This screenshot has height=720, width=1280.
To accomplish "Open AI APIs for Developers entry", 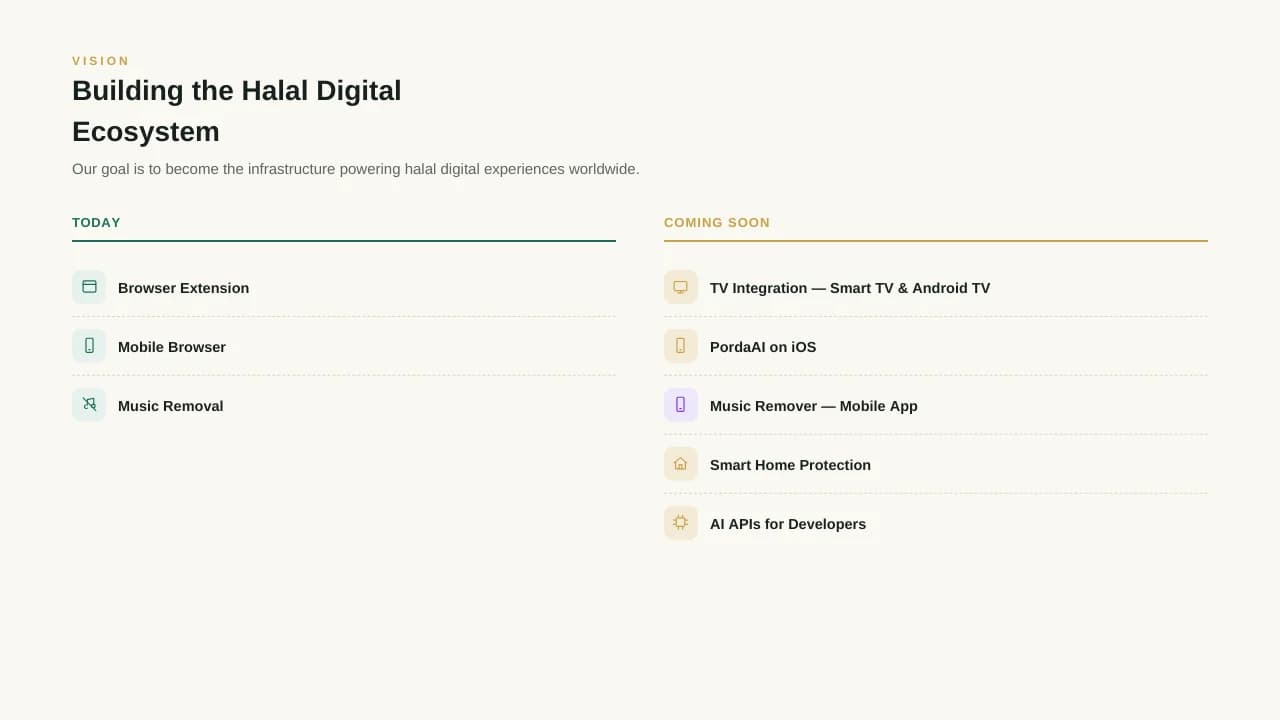I will [936, 523].
